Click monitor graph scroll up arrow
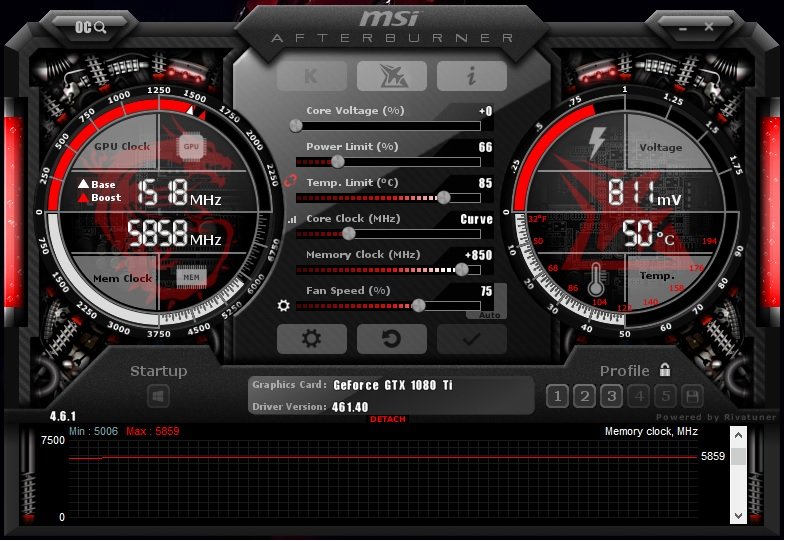The height and width of the screenshot is (541, 785). (x=738, y=435)
